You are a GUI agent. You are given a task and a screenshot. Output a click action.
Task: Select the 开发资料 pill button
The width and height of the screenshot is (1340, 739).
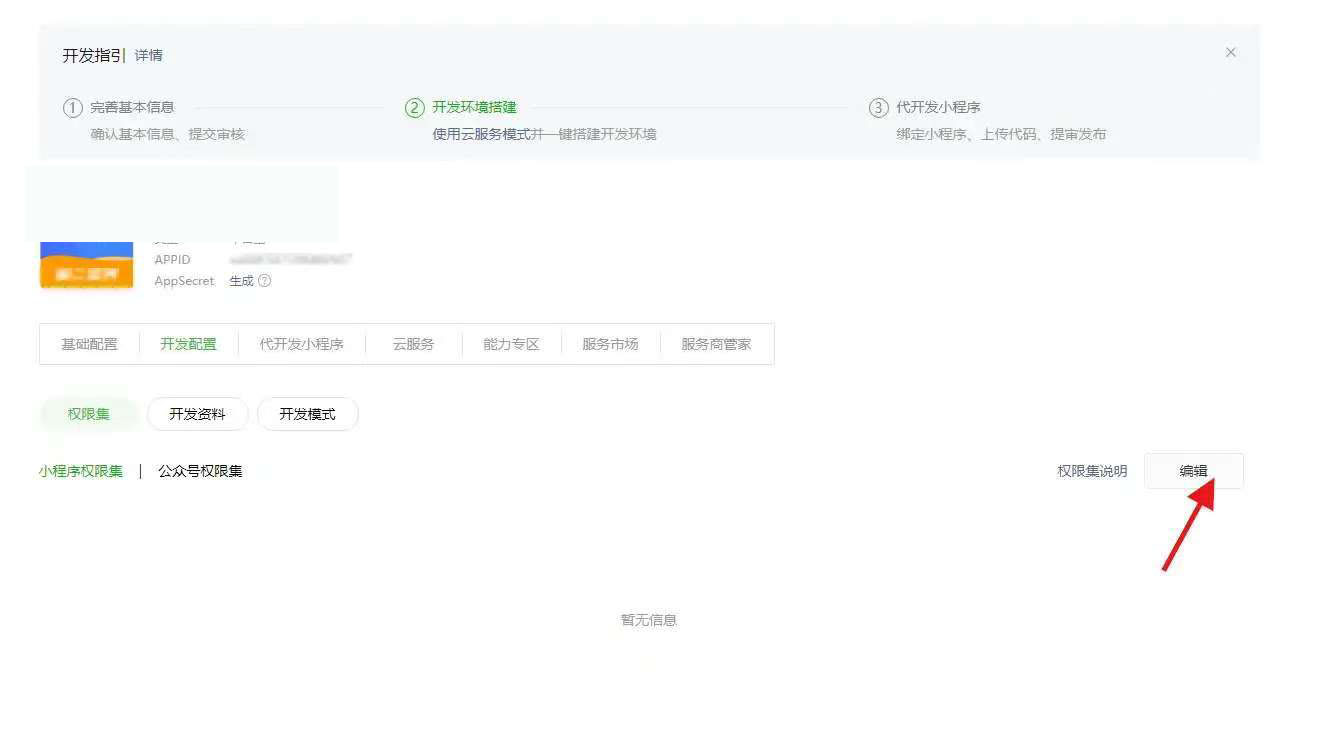click(197, 414)
